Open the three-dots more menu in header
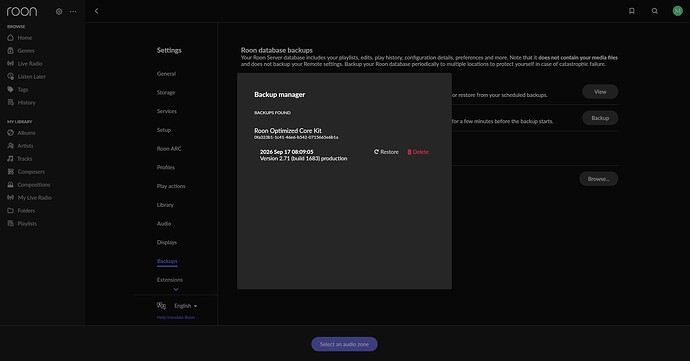Image resolution: width=690 pixels, height=361 pixels. click(x=73, y=11)
